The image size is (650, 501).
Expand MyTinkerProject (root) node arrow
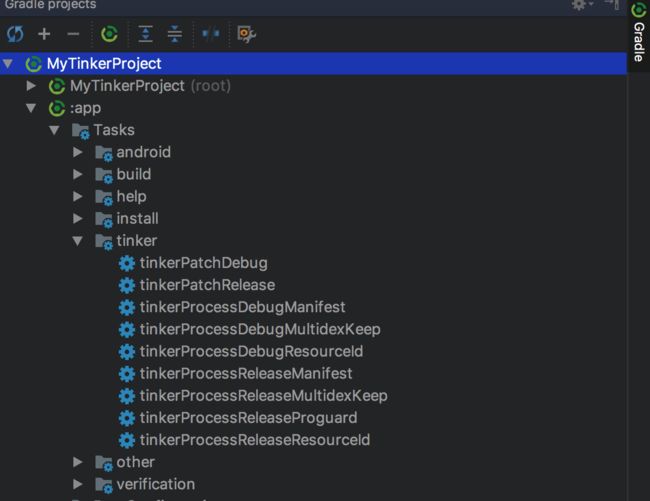point(31,86)
